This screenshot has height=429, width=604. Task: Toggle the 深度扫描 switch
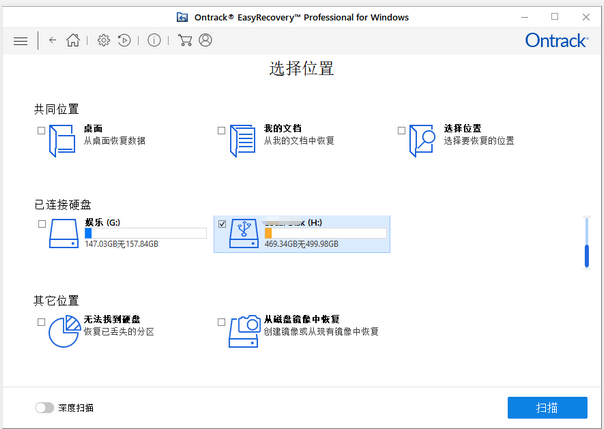tap(44, 408)
